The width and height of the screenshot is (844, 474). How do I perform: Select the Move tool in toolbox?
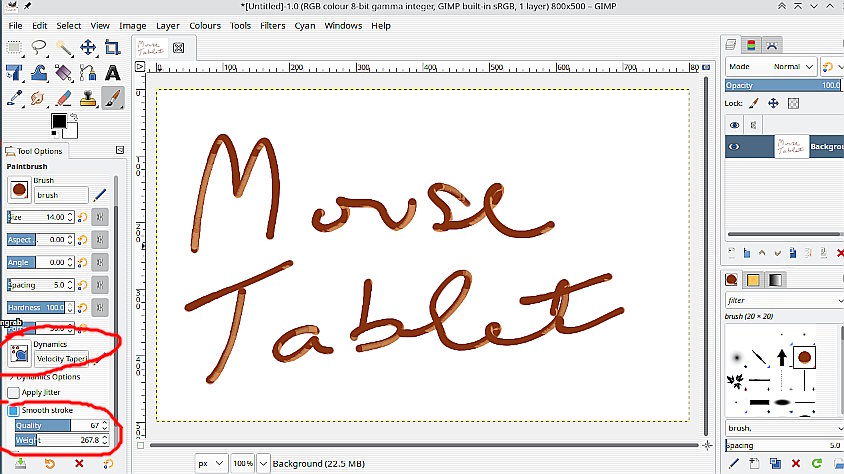[x=88, y=47]
